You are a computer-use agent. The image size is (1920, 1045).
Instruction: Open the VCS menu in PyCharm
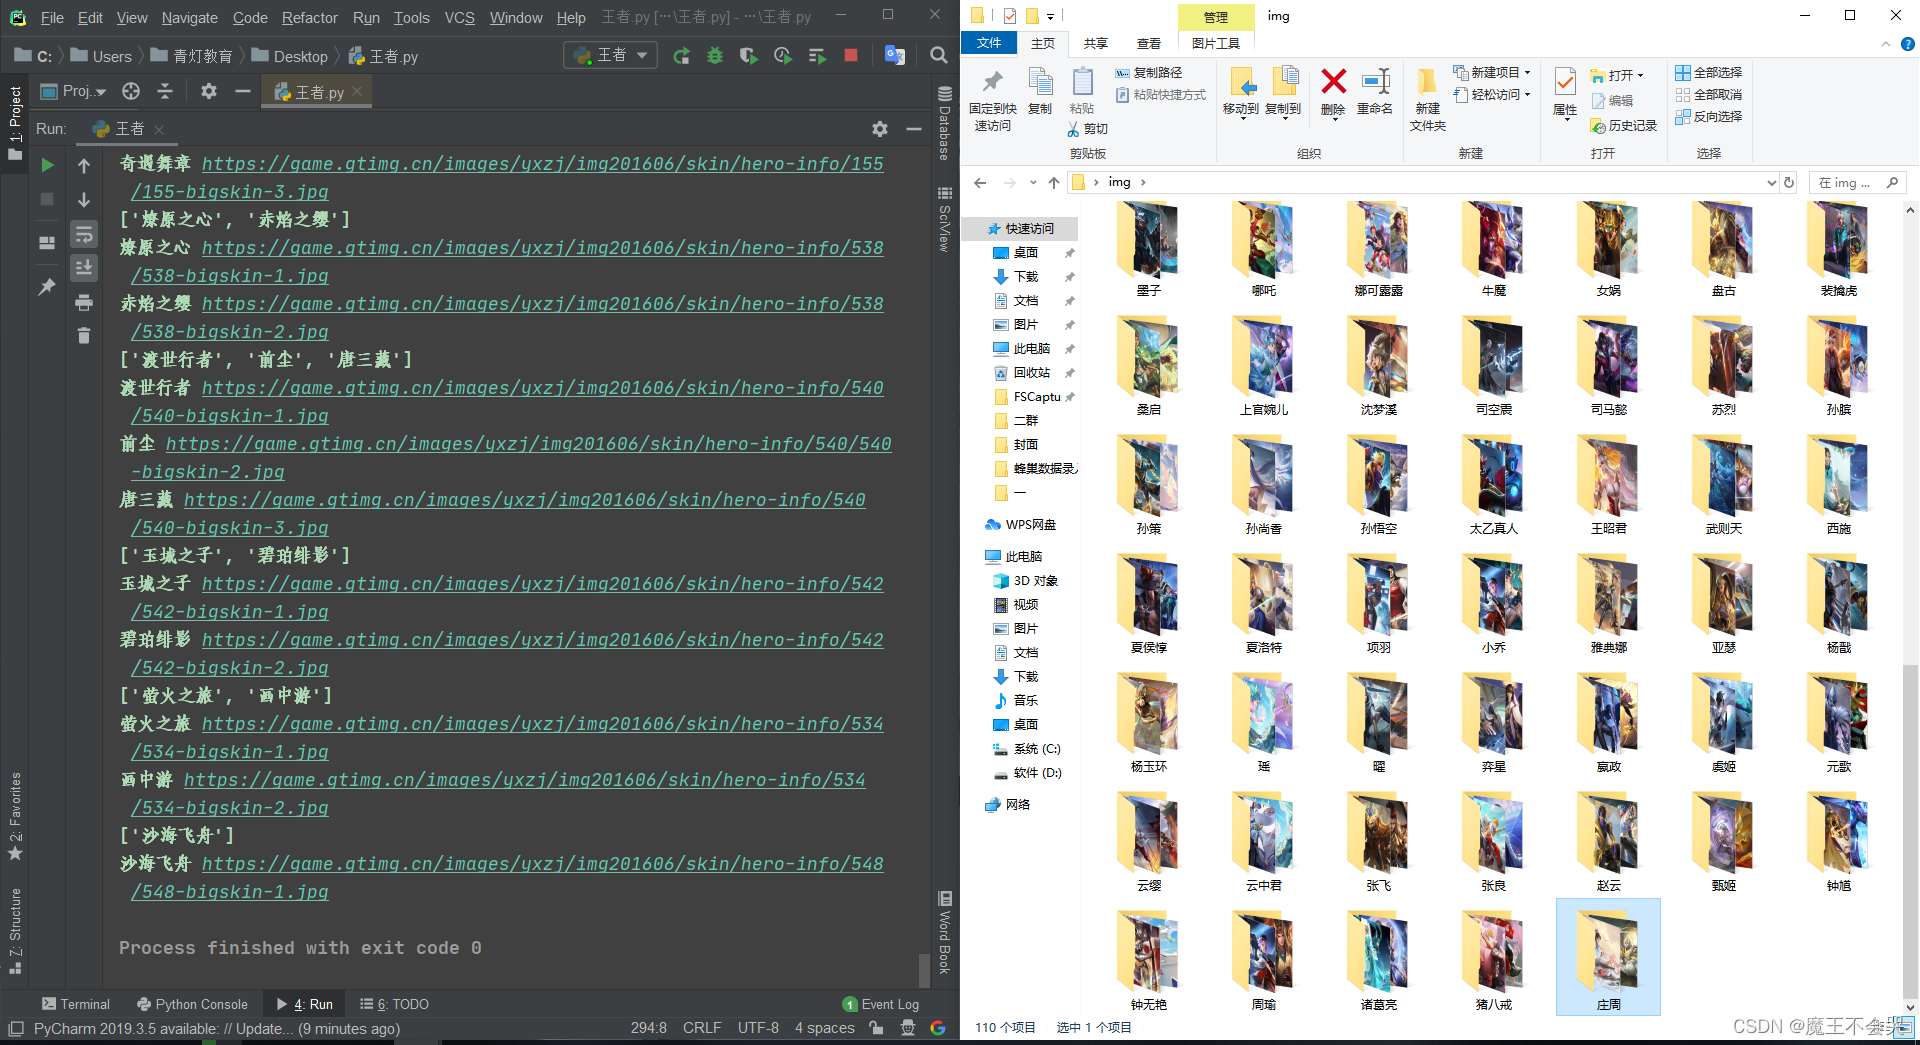[460, 17]
